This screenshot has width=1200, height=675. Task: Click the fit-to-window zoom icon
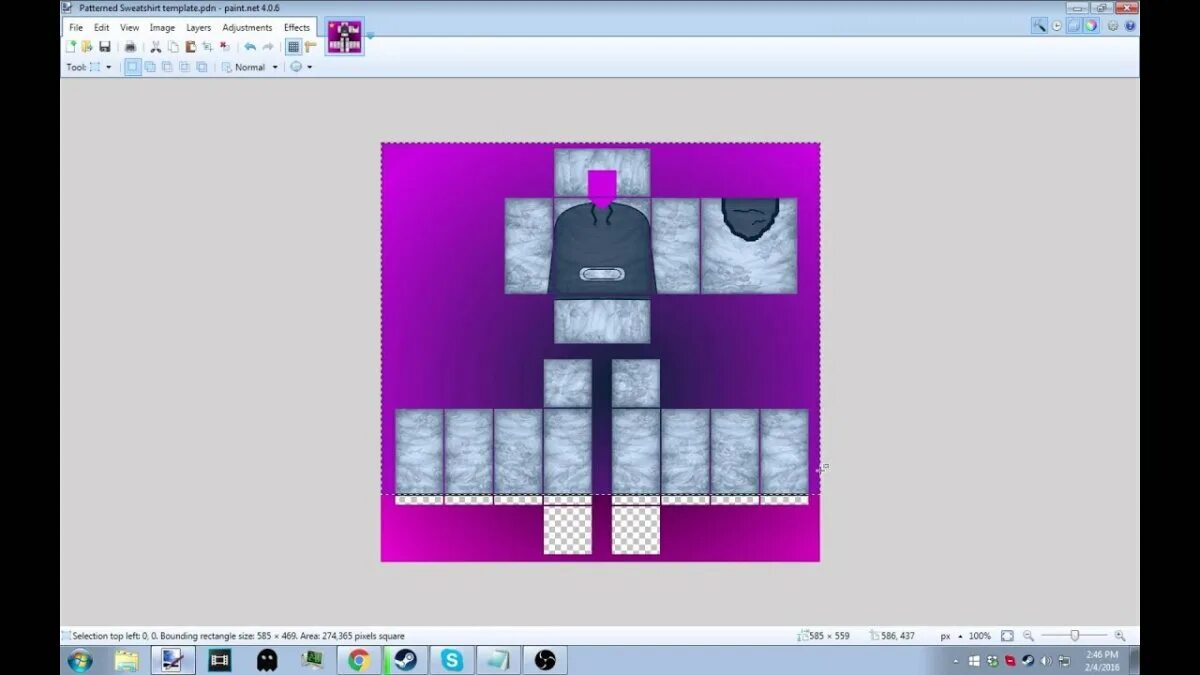pos(1007,636)
